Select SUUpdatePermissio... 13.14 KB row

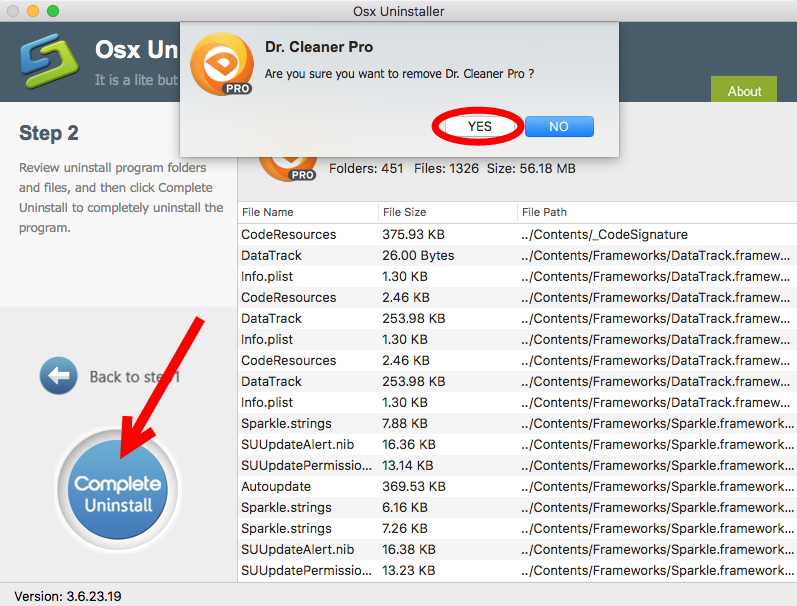pyautogui.click(x=517, y=466)
